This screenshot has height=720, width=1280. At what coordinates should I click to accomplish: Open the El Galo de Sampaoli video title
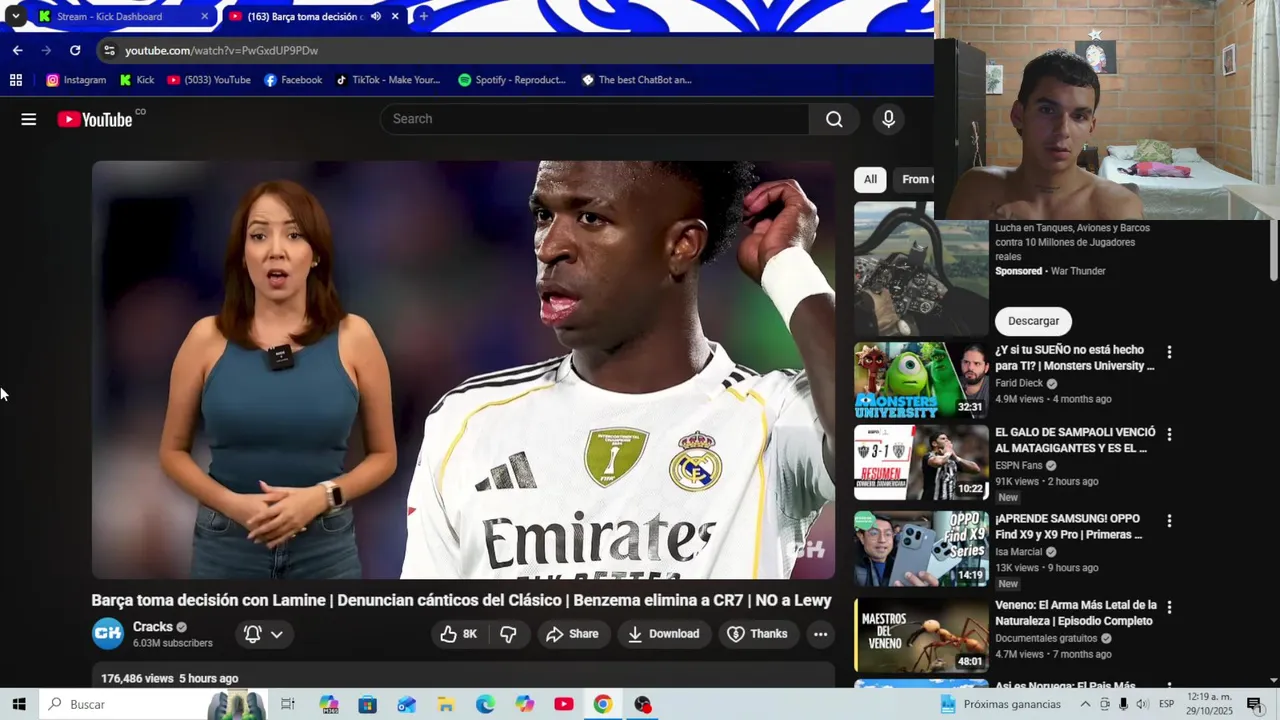[1075, 440]
